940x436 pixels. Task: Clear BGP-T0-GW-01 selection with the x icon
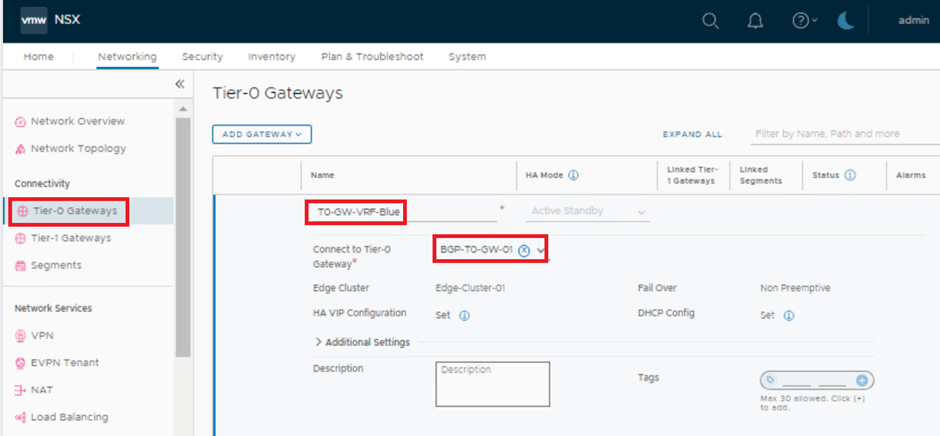pyautogui.click(x=524, y=250)
